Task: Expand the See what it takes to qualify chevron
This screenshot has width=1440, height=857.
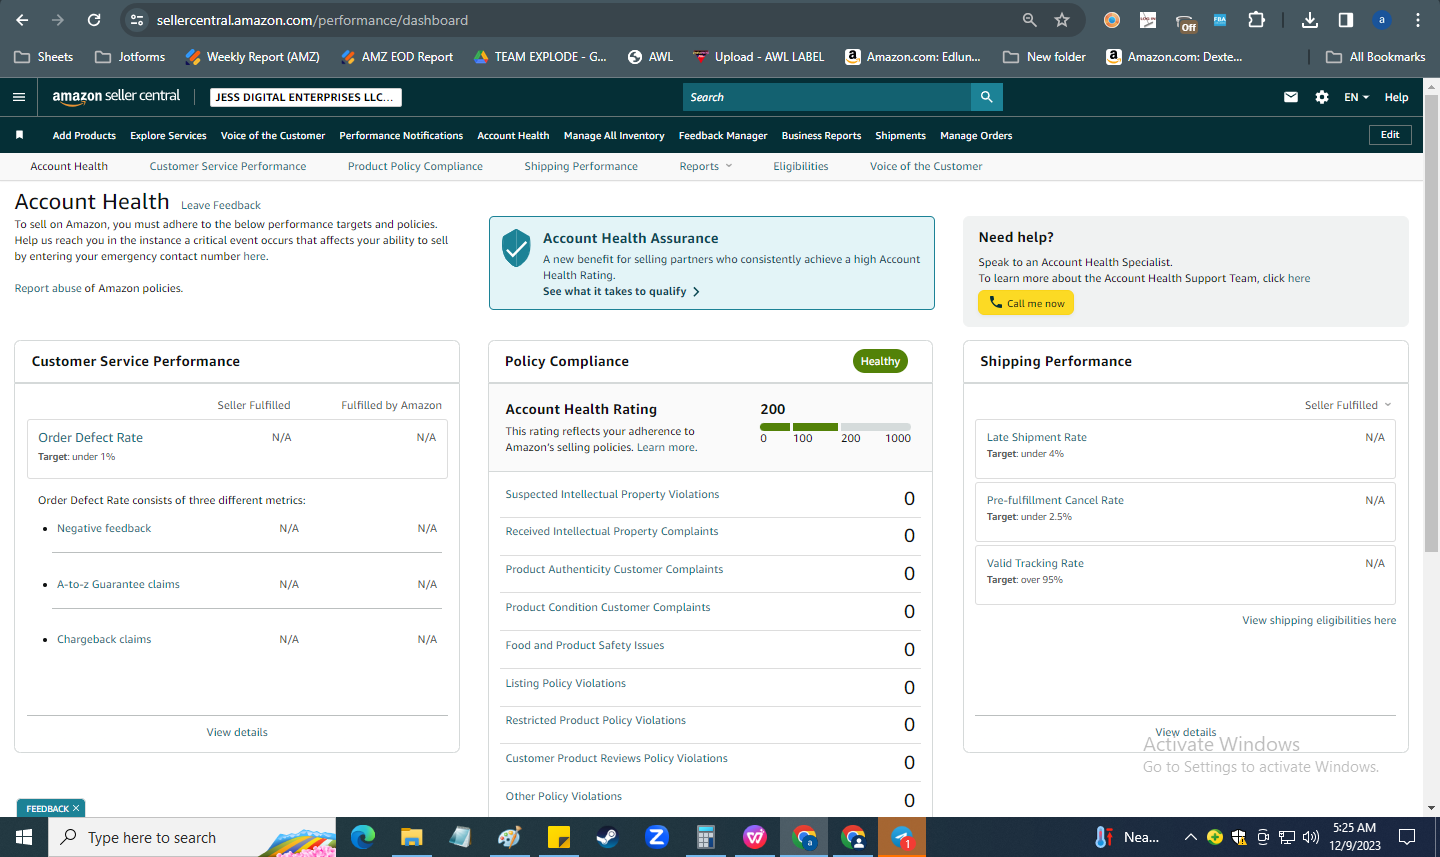Action: click(x=696, y=292)
